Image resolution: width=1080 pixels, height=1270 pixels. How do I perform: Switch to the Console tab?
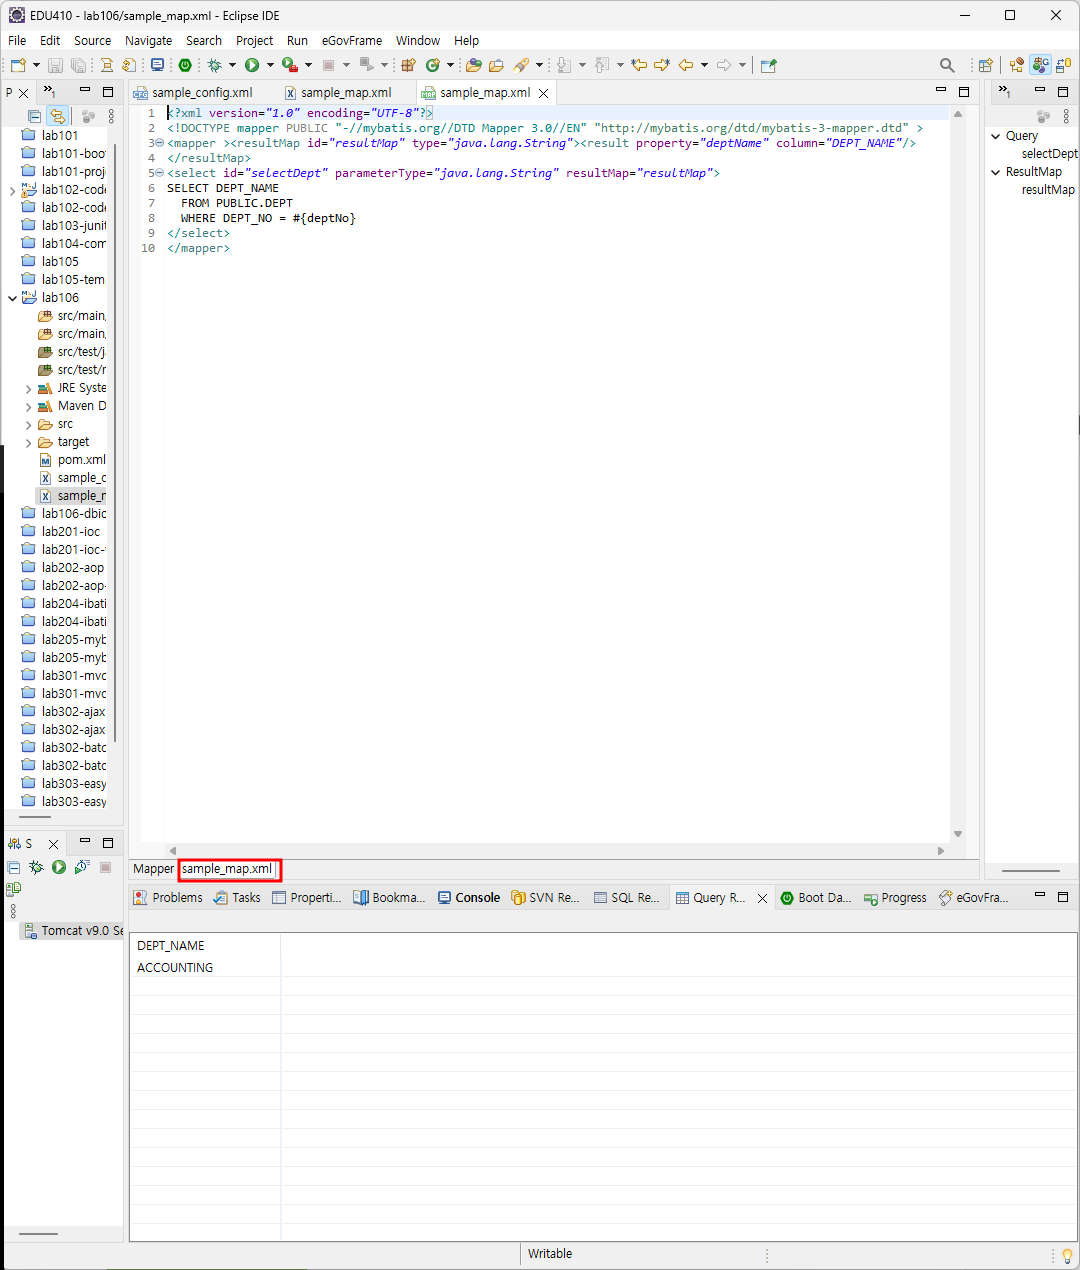[x=469, y=898]
